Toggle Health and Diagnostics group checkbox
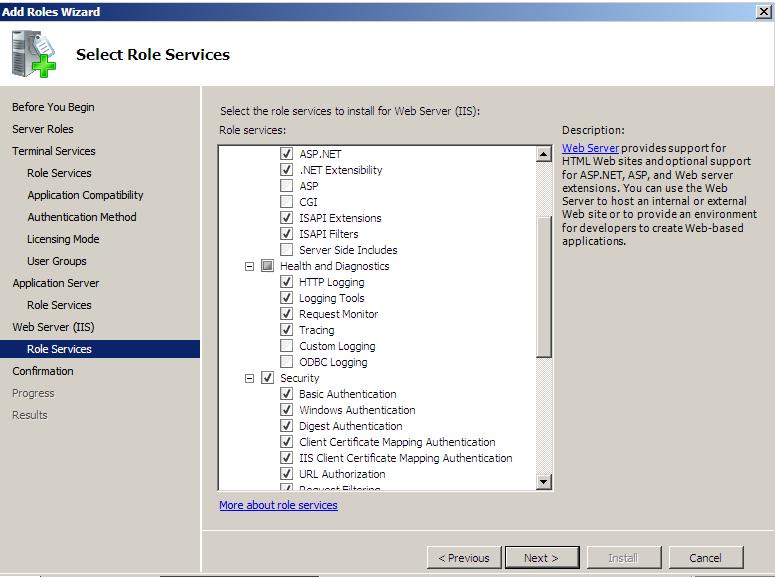775x577 pixels. 267,266
